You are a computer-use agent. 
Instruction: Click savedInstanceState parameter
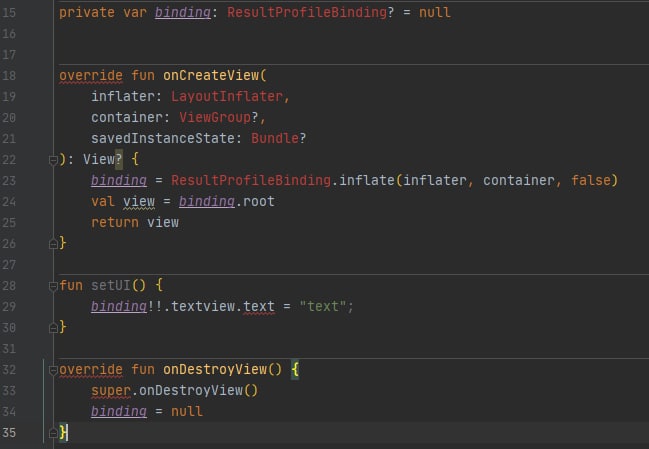[163, 138]
